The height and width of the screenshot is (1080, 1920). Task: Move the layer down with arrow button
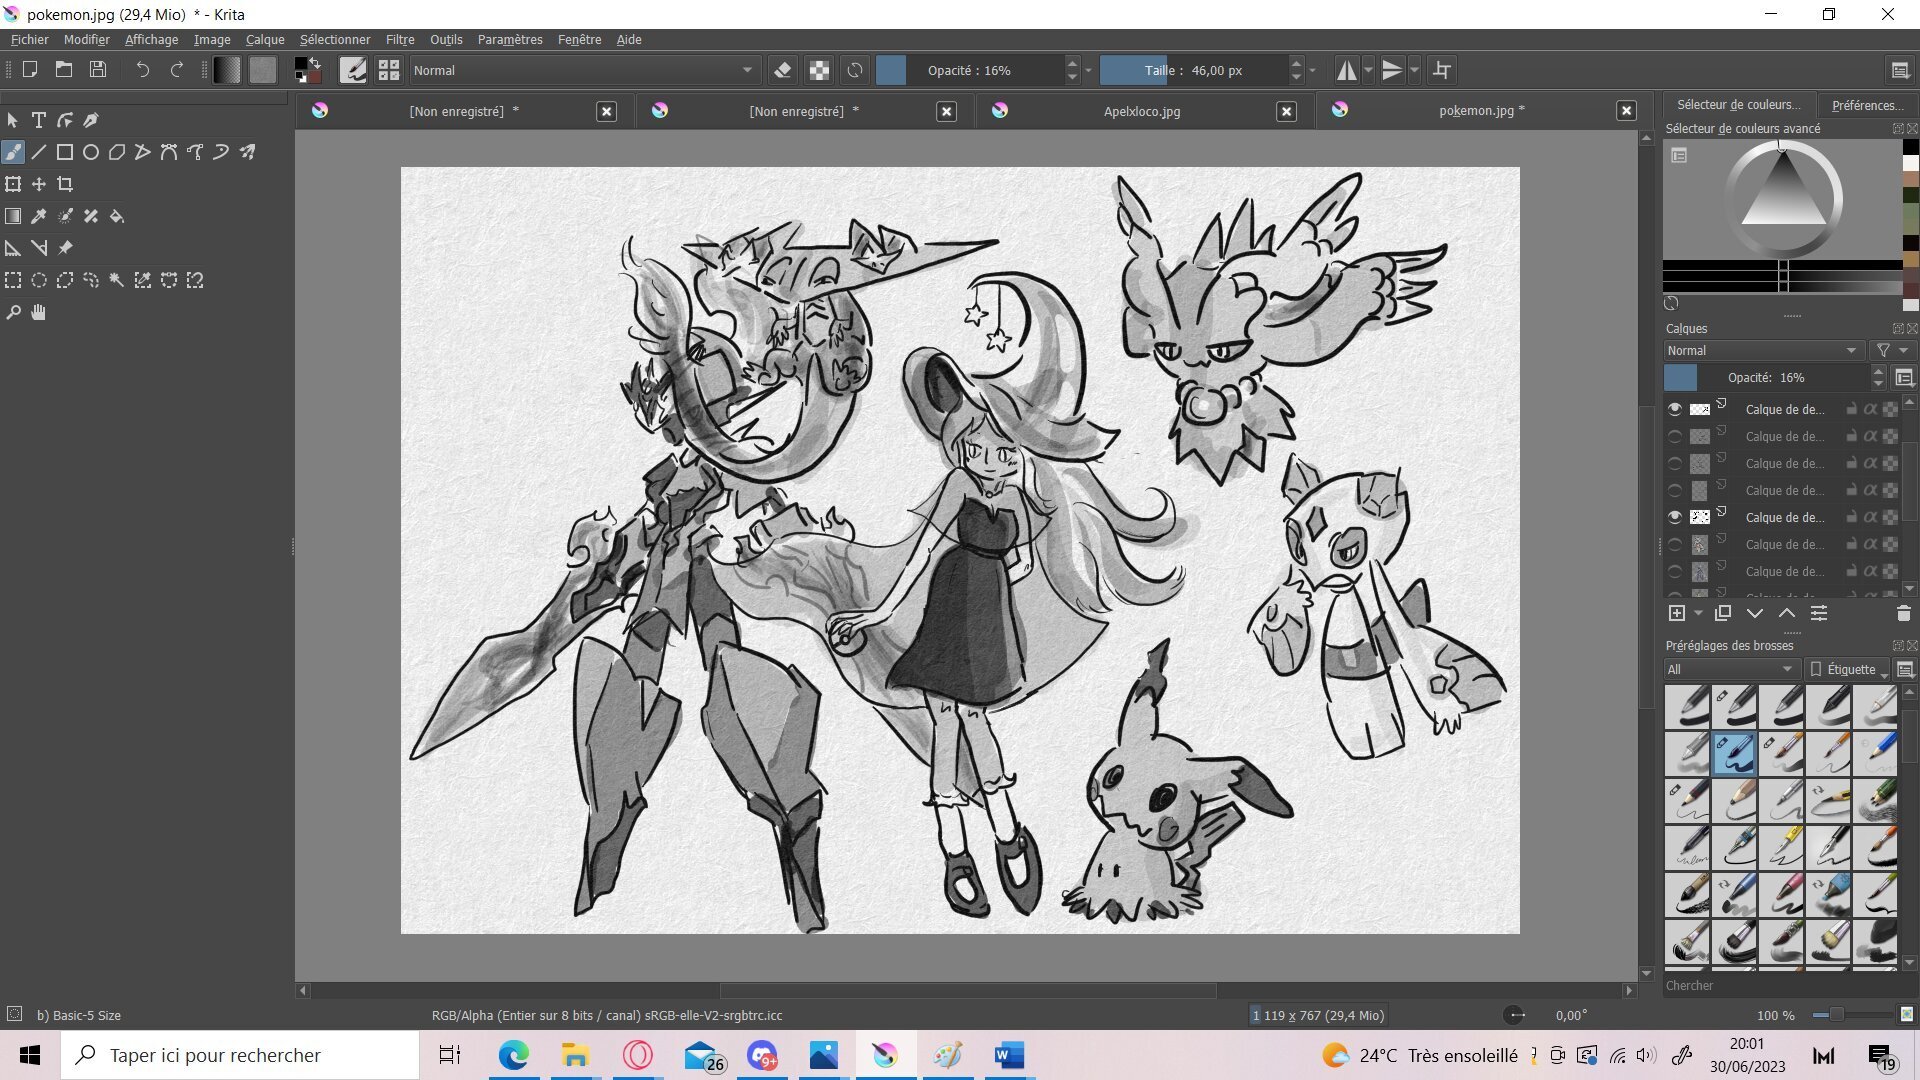[x=1755, y=613]
